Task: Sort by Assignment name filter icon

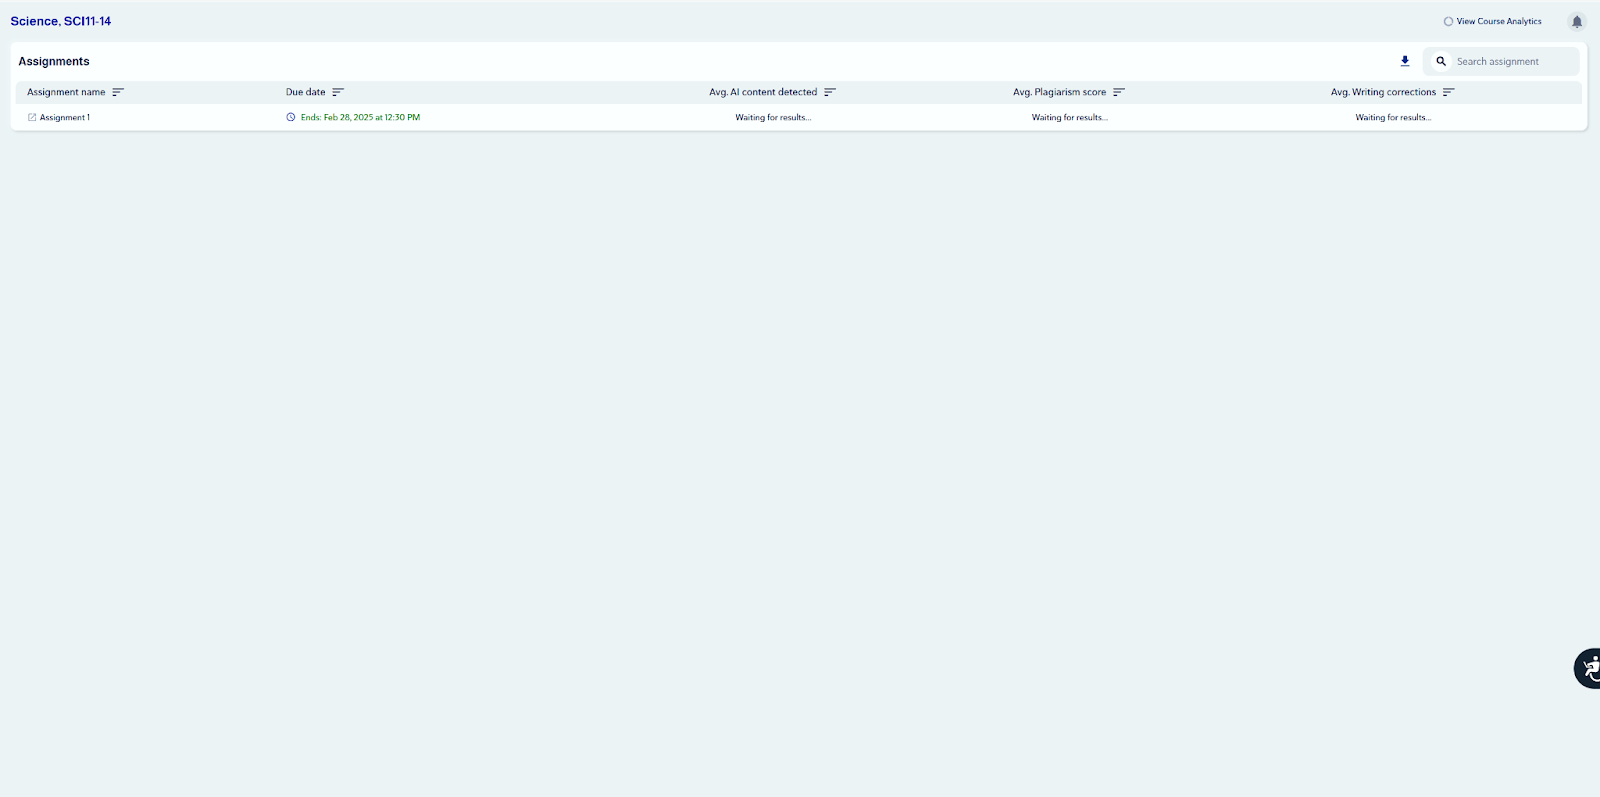Action: click(x=118, y=92)
